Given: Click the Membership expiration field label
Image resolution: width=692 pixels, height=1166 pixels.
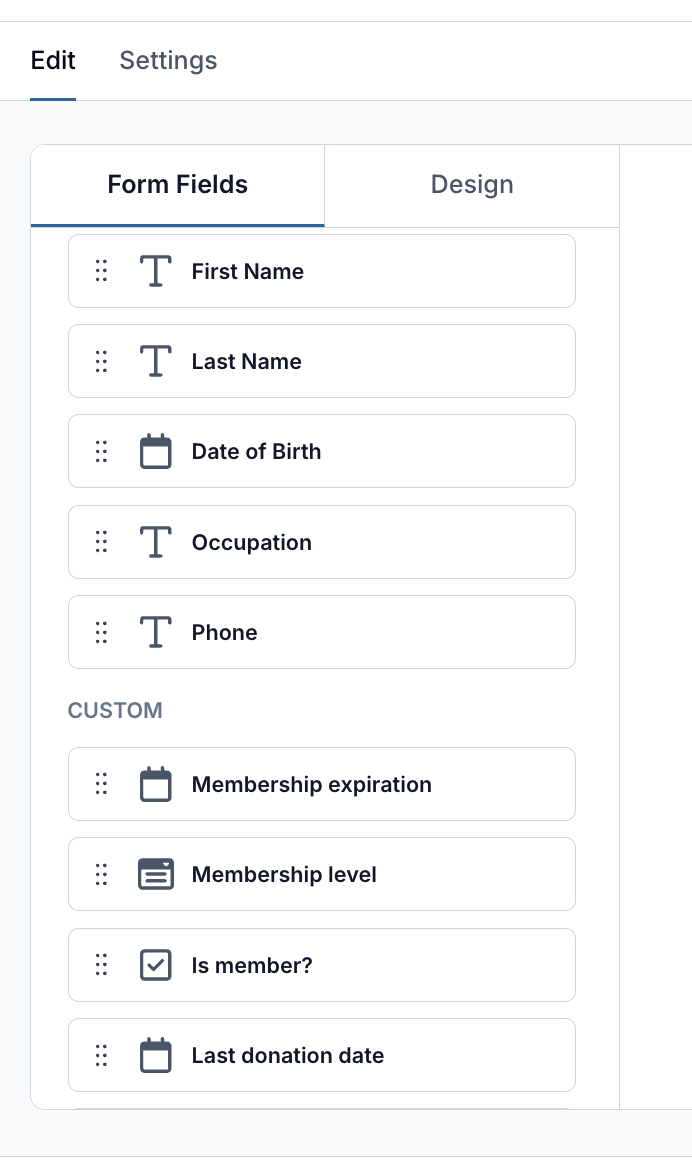Looking at the screenshot, I should [x=311, y=785].
